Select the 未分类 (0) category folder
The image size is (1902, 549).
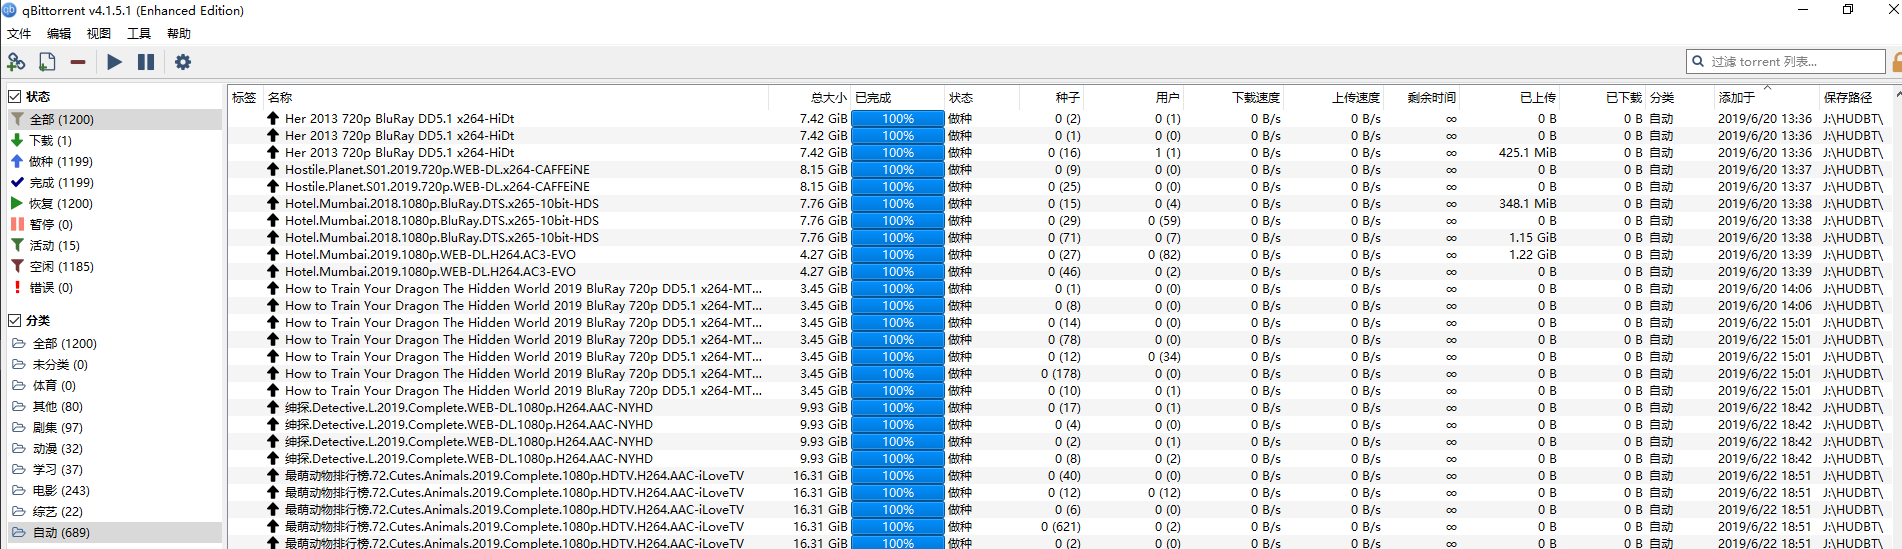pos(115,365)
